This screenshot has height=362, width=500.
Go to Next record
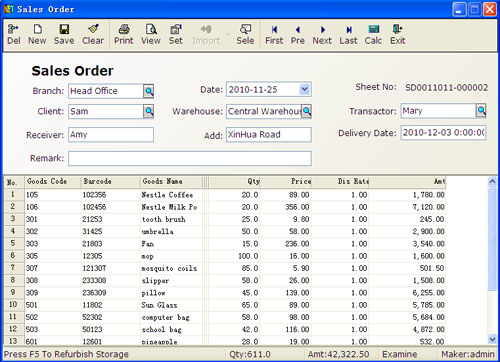[322, 34]
